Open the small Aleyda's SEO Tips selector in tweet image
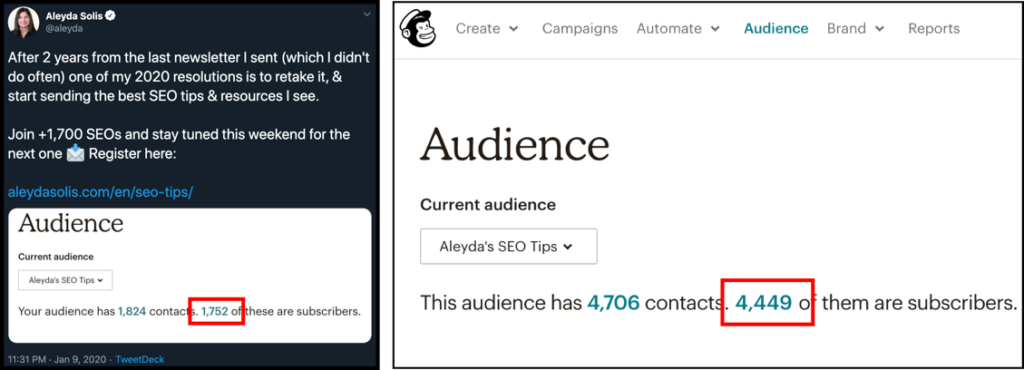Viewport: 1024px width, 370px height. [65, 281]
